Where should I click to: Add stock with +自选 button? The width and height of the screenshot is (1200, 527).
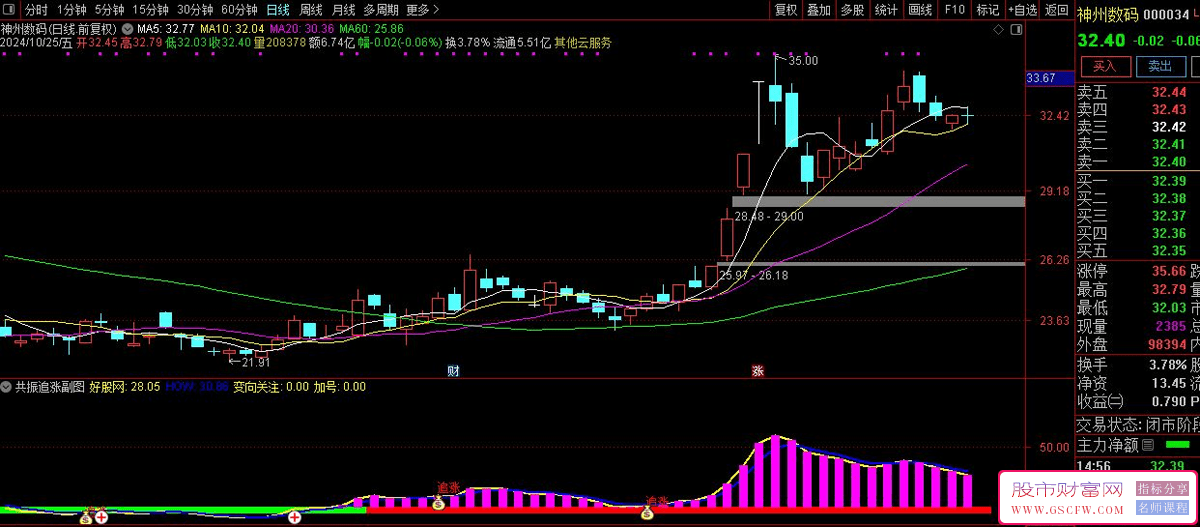point(1022,10)
